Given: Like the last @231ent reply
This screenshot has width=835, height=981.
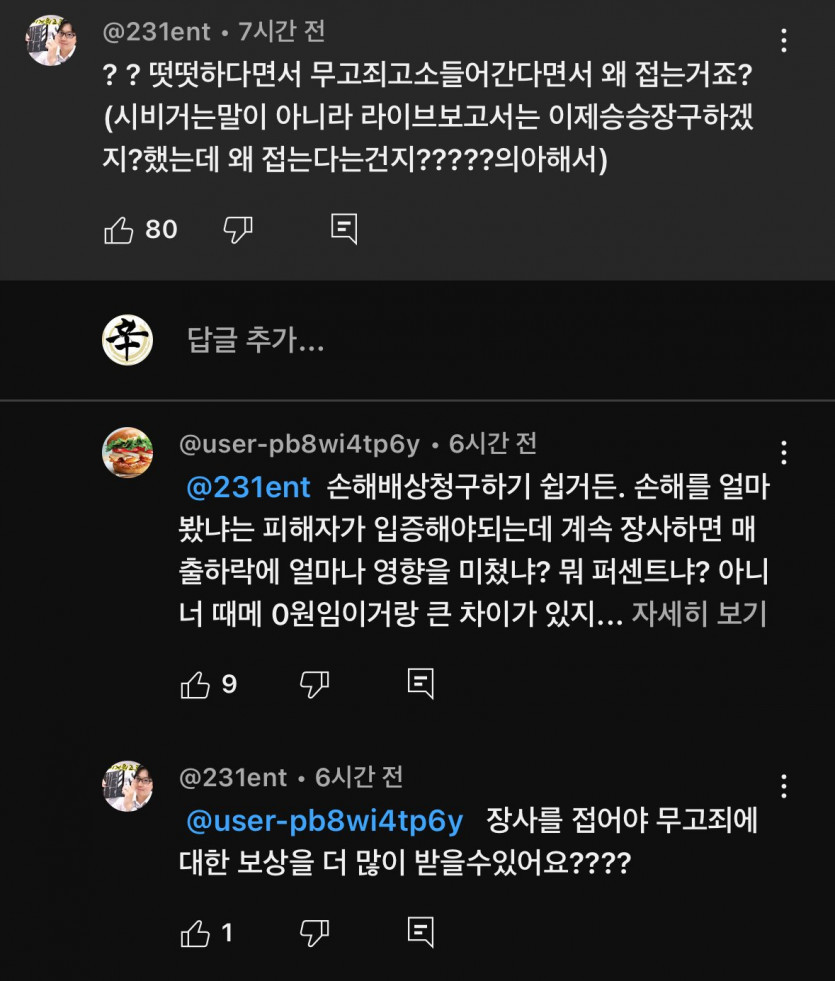Looking at the screenshot, I should pyautogui.click(x=195, y=933).
